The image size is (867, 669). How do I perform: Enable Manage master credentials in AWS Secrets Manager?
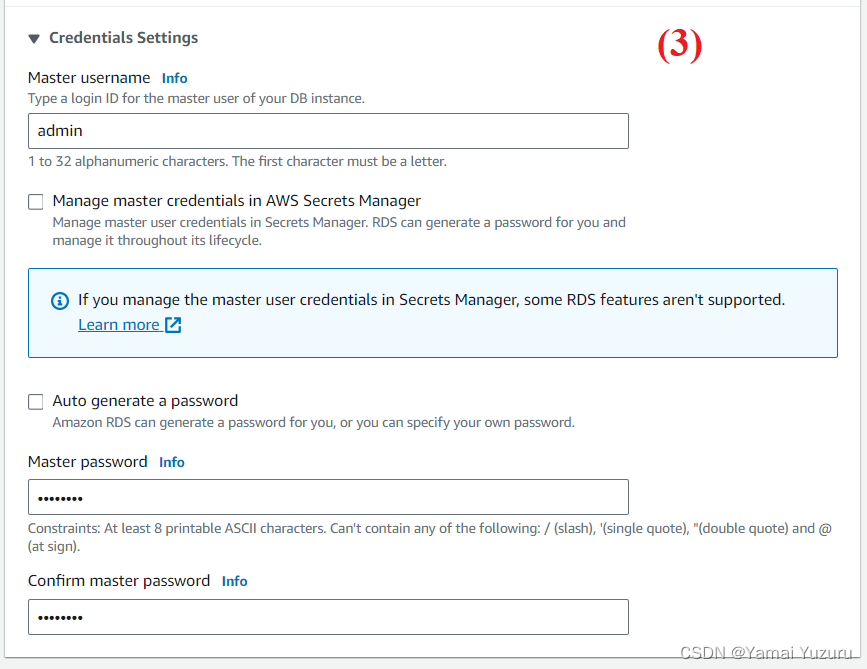point(36,202)
